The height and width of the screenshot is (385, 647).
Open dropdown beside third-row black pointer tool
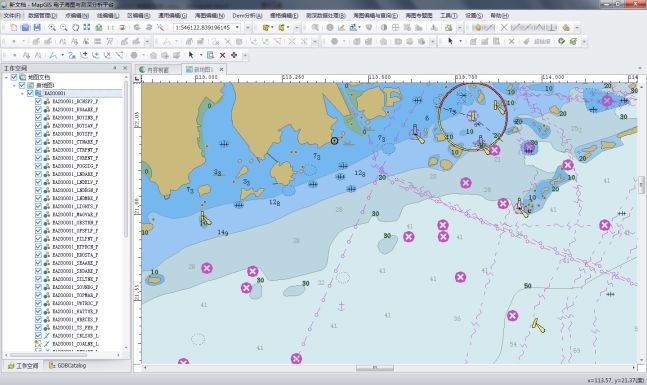pos(201,55)
